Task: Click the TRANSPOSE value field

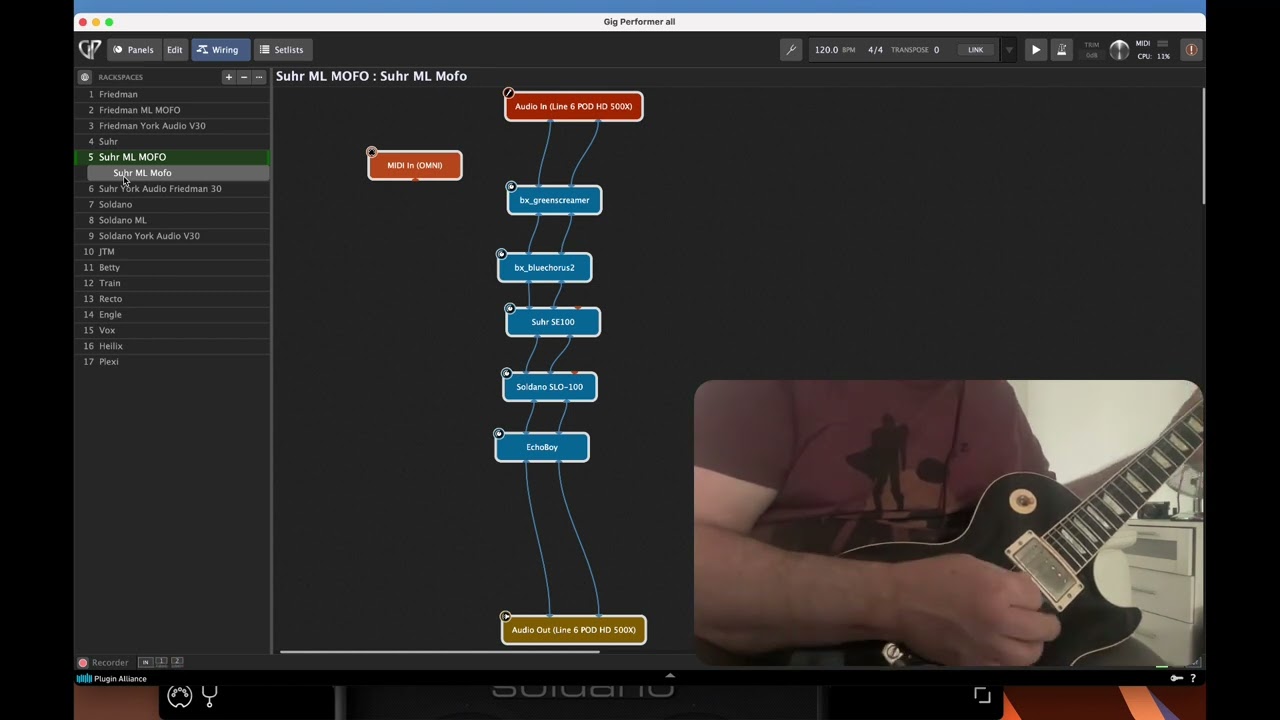Action: [936, 50]
